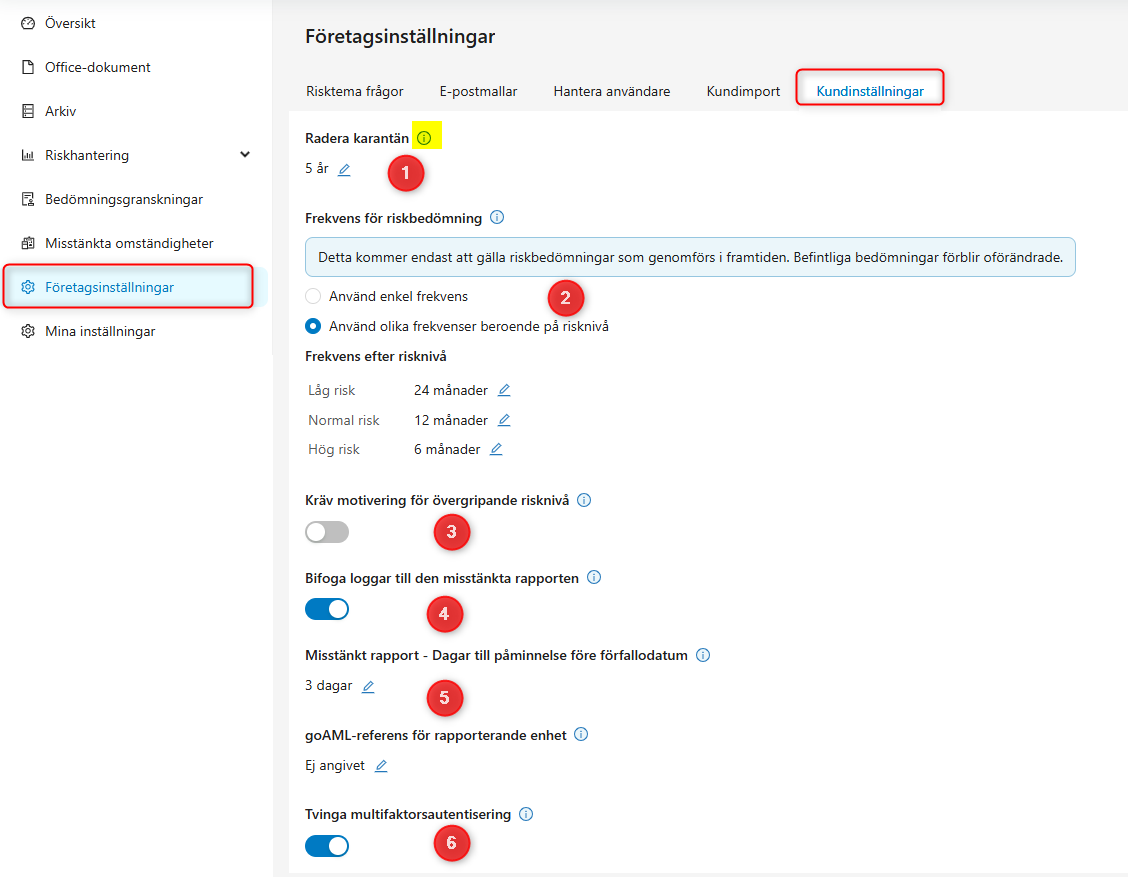Go to Hantera användare tab
1128x877 pixels.
coord(611,91)
